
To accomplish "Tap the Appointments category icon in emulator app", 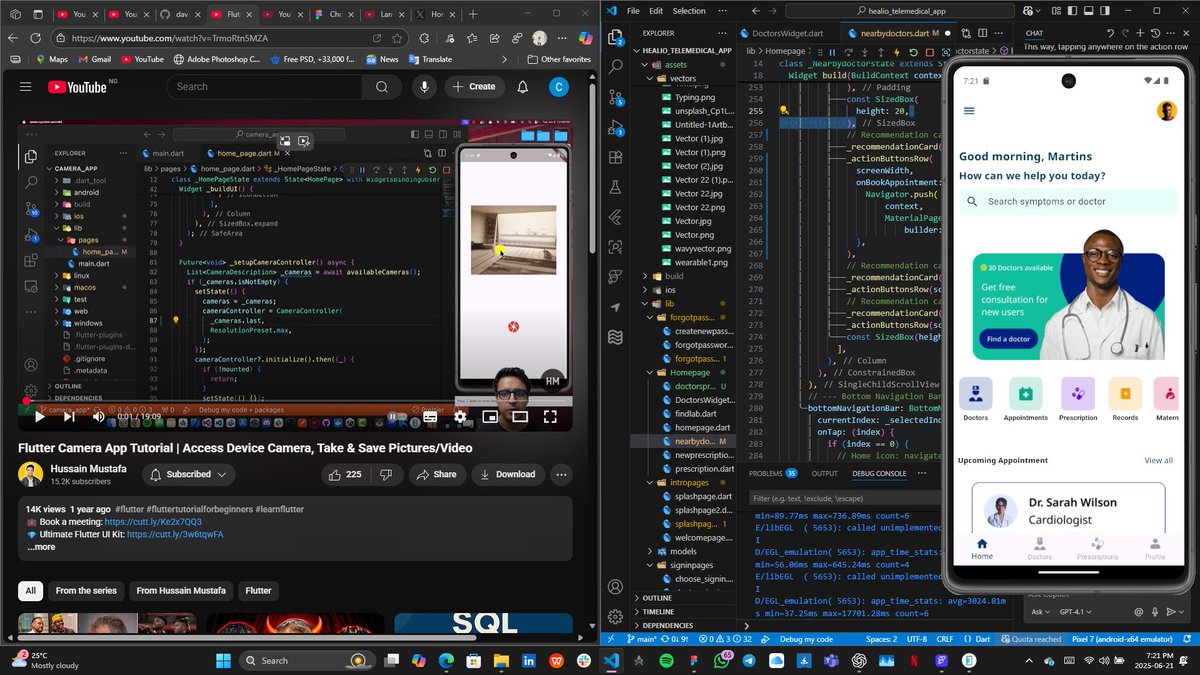I will click(x=1025, y=394).
